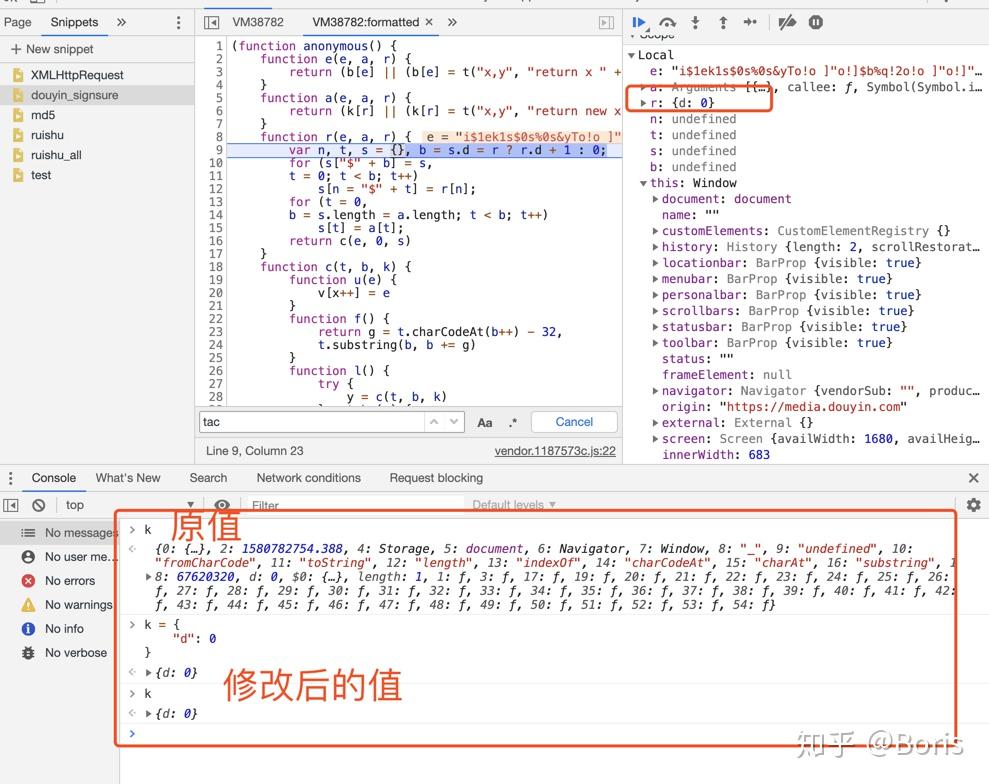This screenshot has width=989, height=784.
Task: Create a live expression using the eye icon
Action: coord(222,505)
